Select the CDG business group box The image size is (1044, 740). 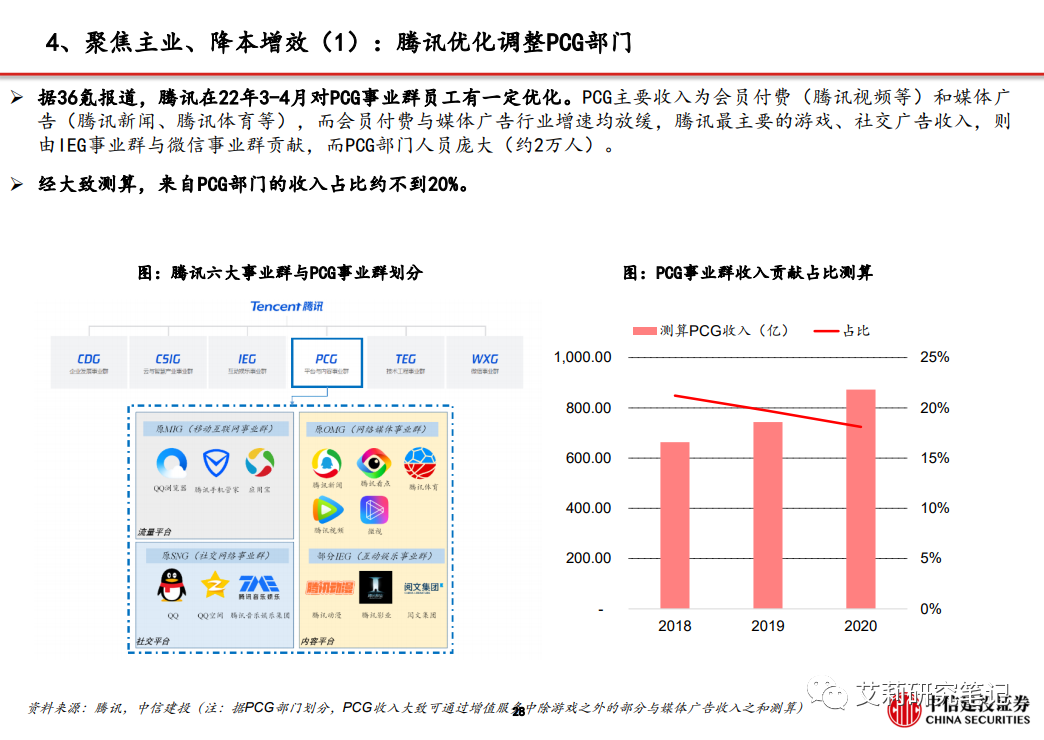89,362
